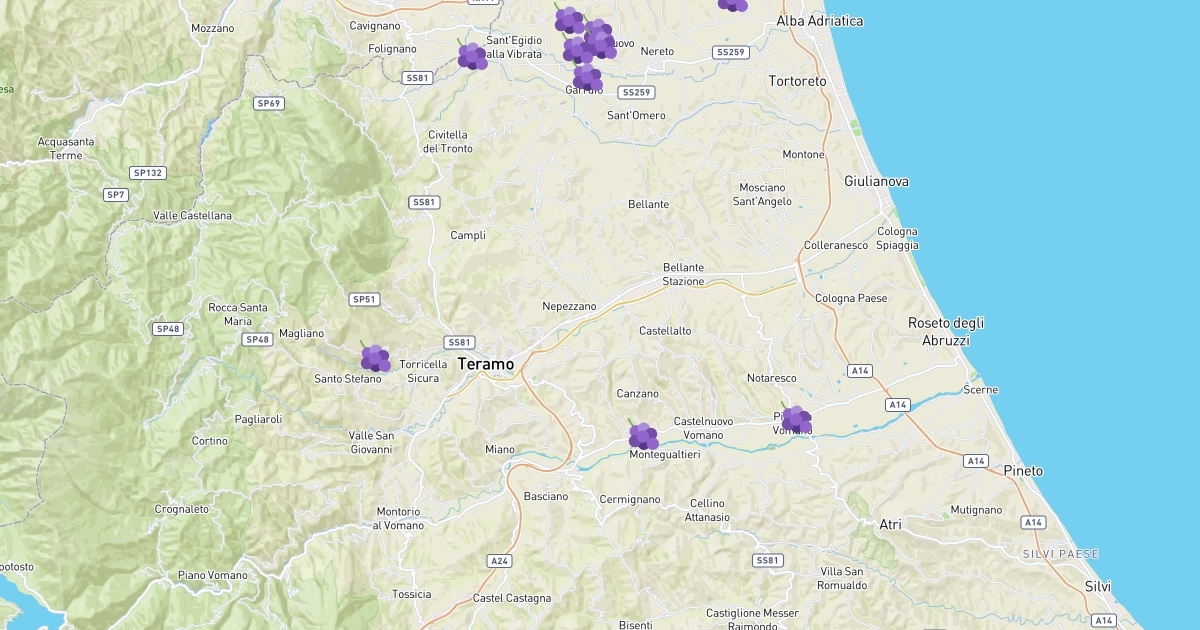Click the A24 motorway shield
This screenshot has width=1200, height=630.
click(500, 561)
